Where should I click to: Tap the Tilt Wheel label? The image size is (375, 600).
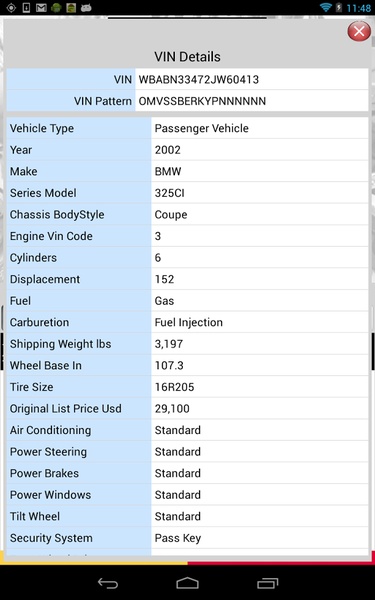pos(35,516)
